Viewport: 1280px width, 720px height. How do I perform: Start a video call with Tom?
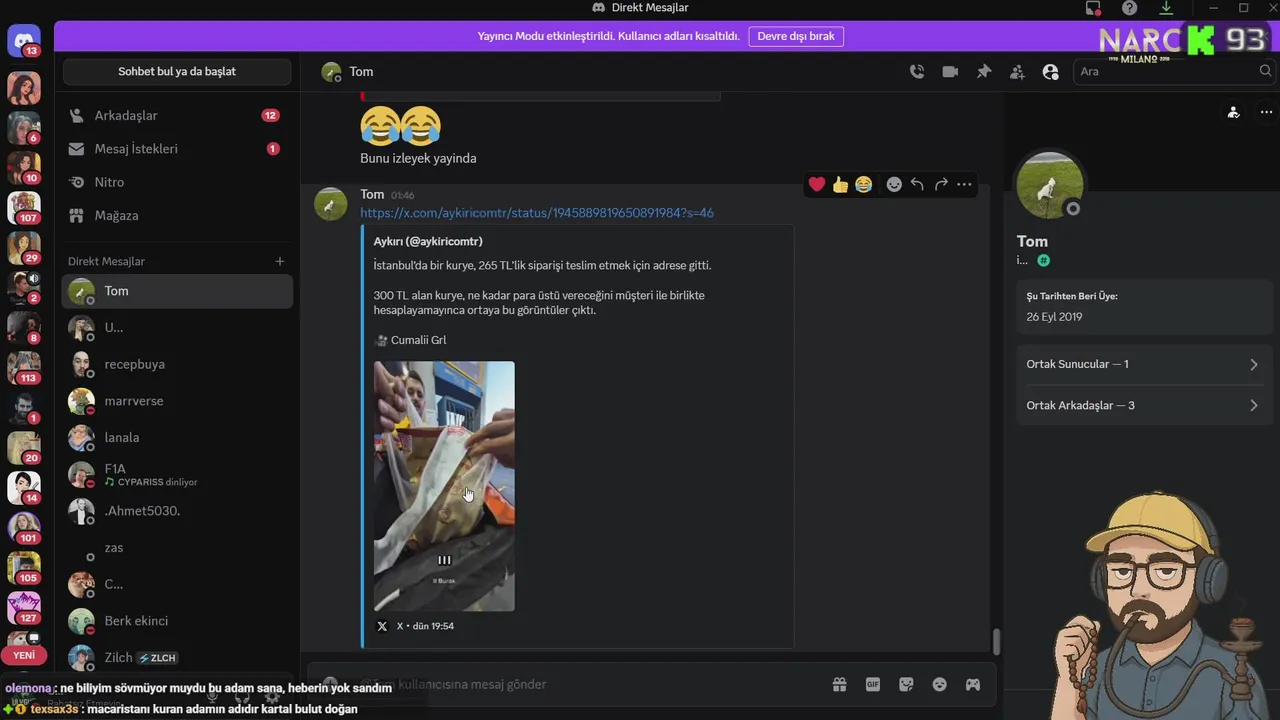pyautogui.click(x=950, y=72)
